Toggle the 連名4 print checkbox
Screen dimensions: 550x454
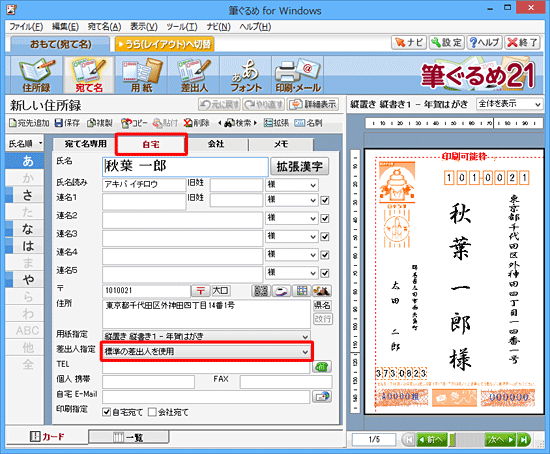coord(325,255)
